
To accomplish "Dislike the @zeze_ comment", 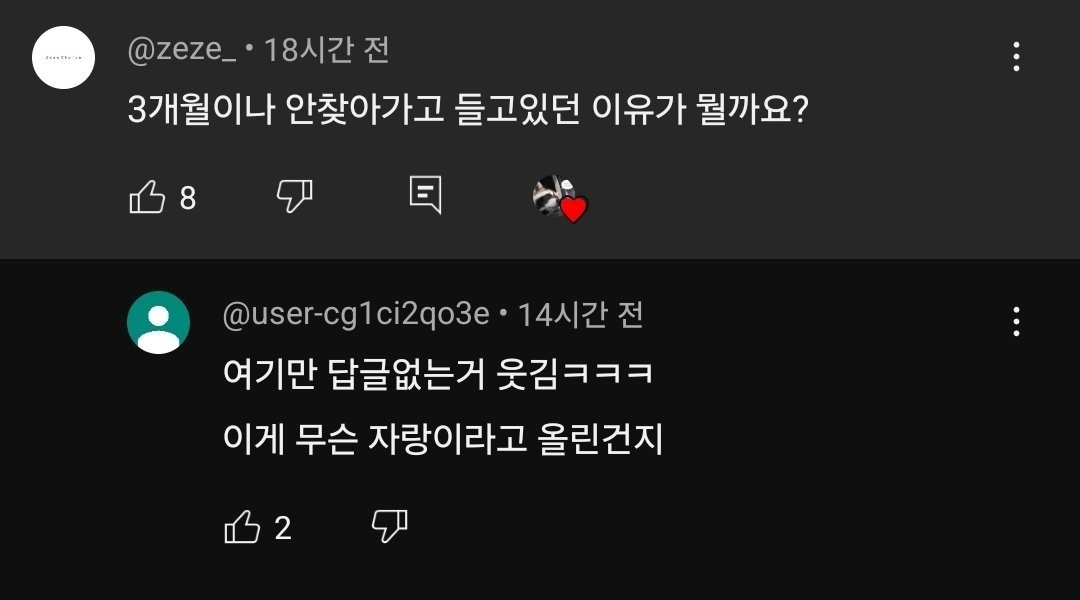I will click(x=294, y=196).
